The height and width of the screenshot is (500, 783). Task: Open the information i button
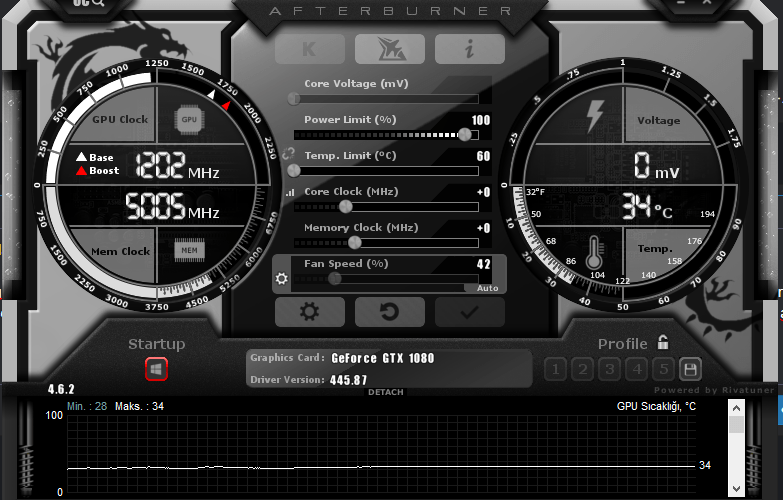click(469, 49)
